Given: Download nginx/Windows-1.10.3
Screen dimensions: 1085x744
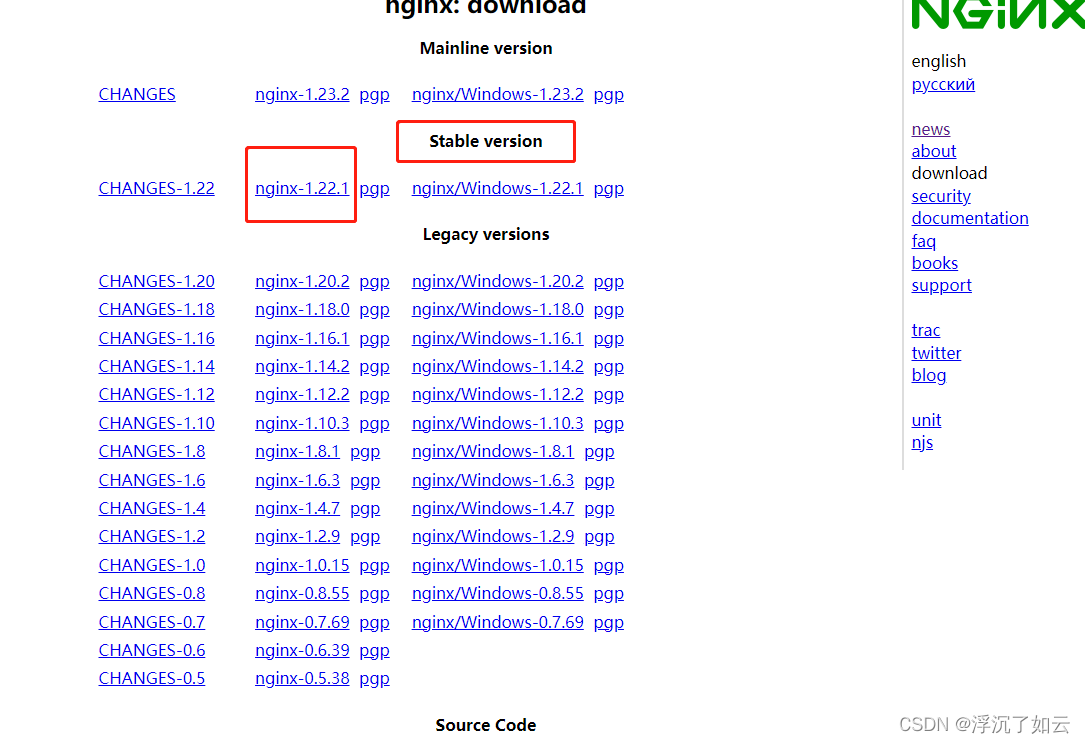Looking at the screenshot, I should point(498,423).
